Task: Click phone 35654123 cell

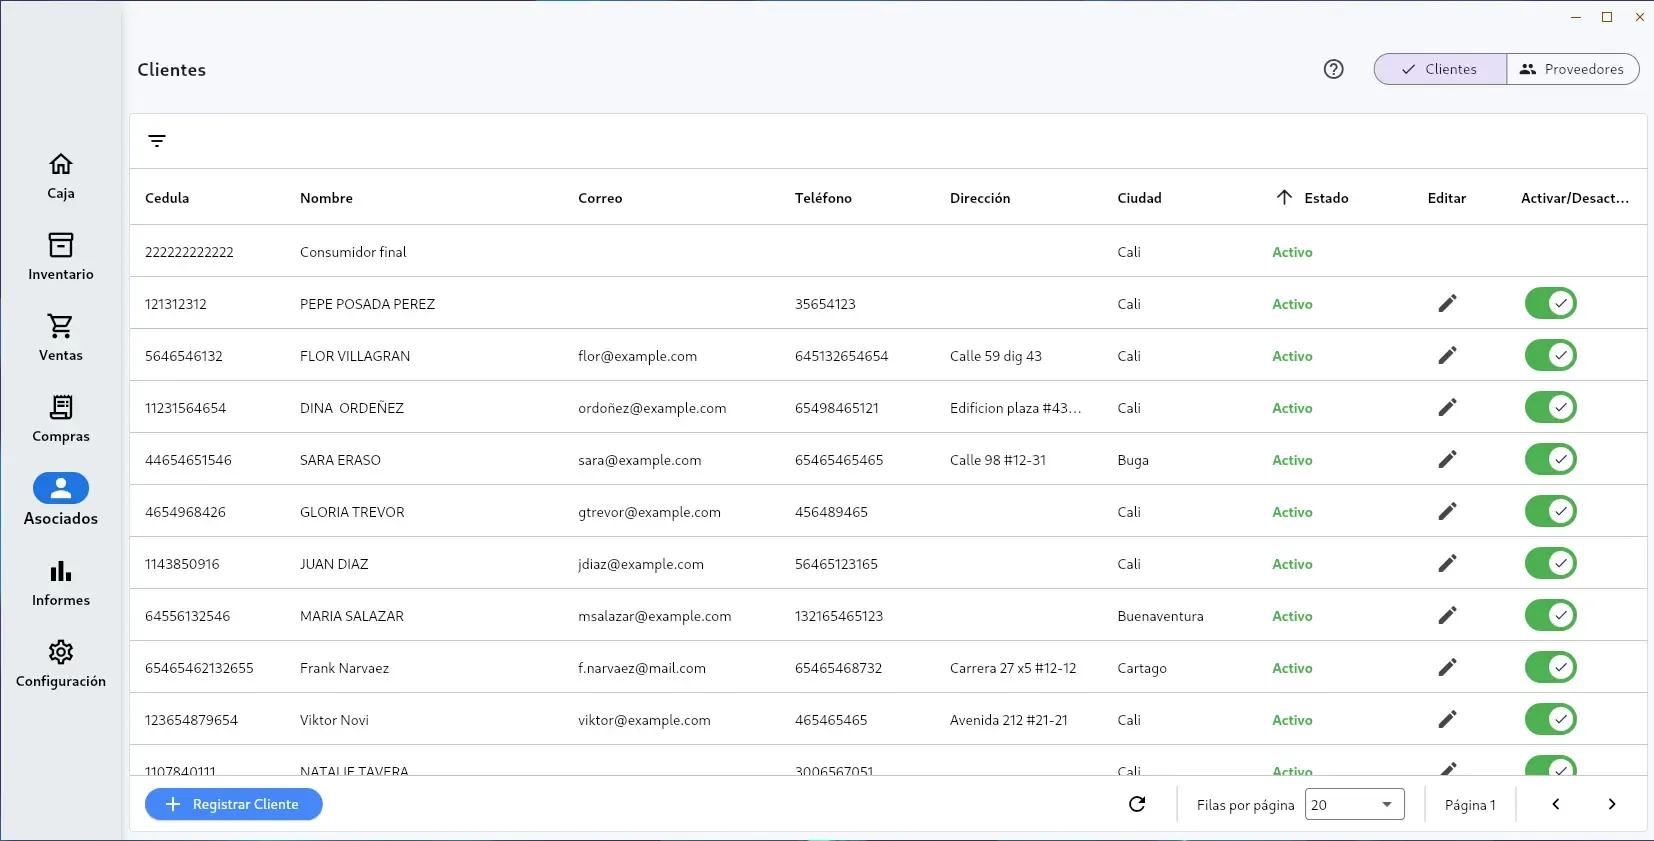Action: [825, 304]
